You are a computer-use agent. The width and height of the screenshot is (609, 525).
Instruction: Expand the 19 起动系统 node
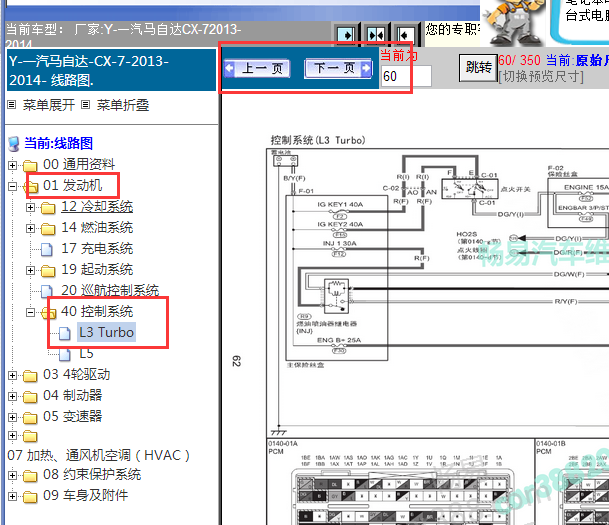click(x=30, y=270)
